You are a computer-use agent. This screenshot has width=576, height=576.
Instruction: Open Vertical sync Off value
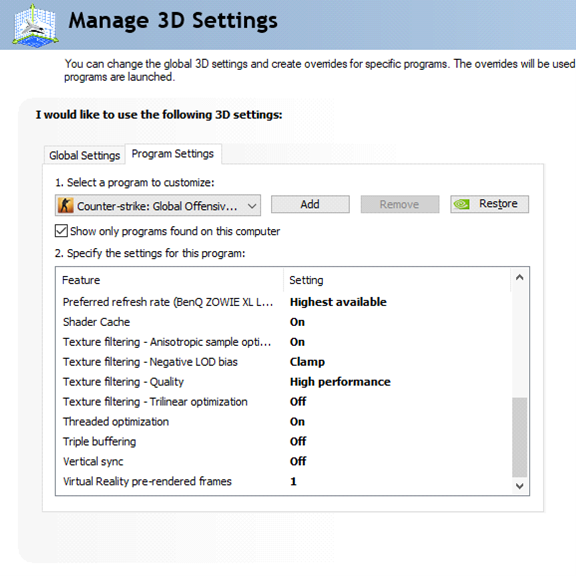tap(298, 461)
